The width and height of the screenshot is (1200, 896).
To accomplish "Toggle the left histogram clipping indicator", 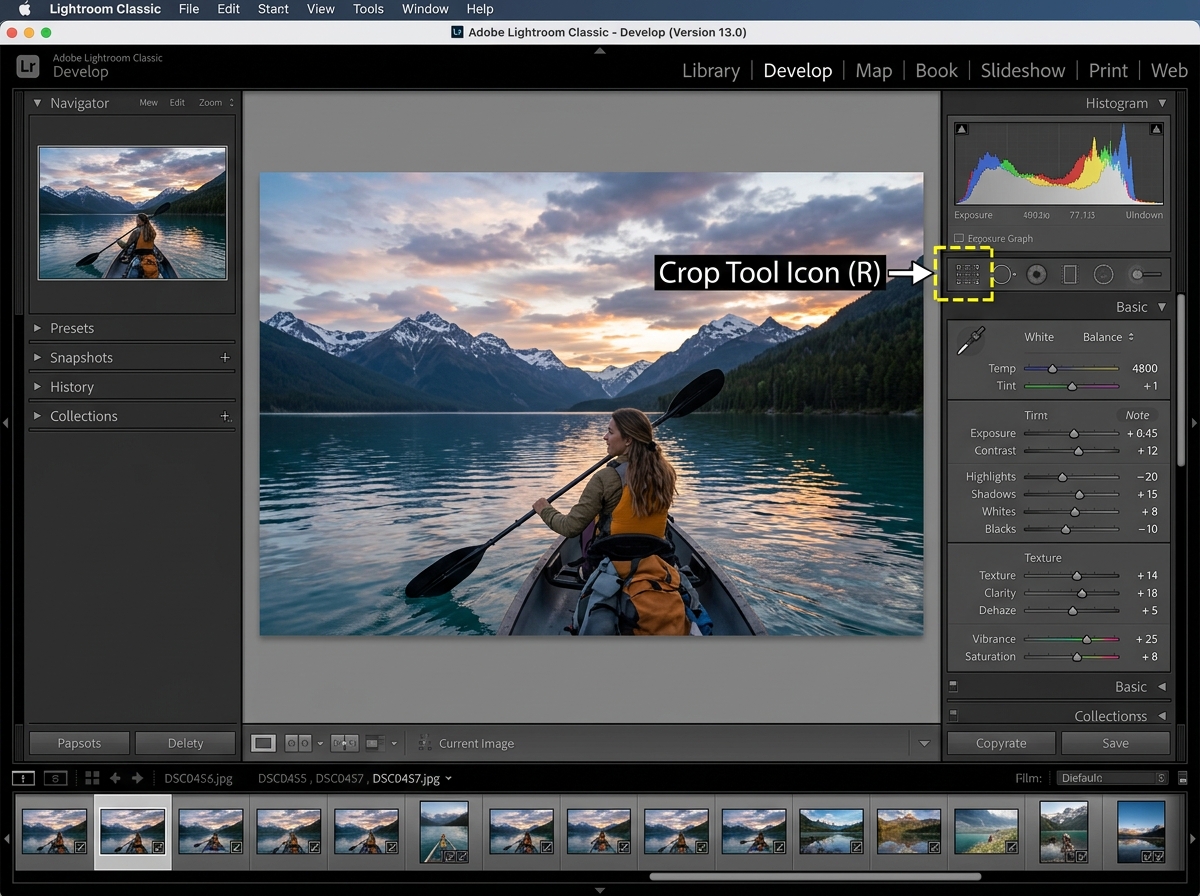I will point(961,128).
